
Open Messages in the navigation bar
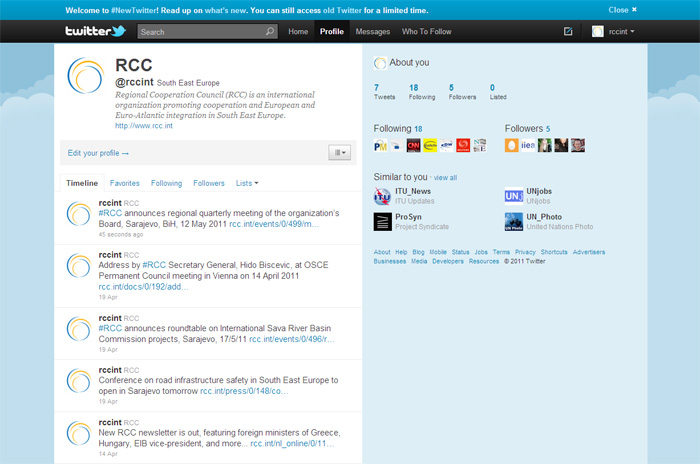tap(373, 32)
